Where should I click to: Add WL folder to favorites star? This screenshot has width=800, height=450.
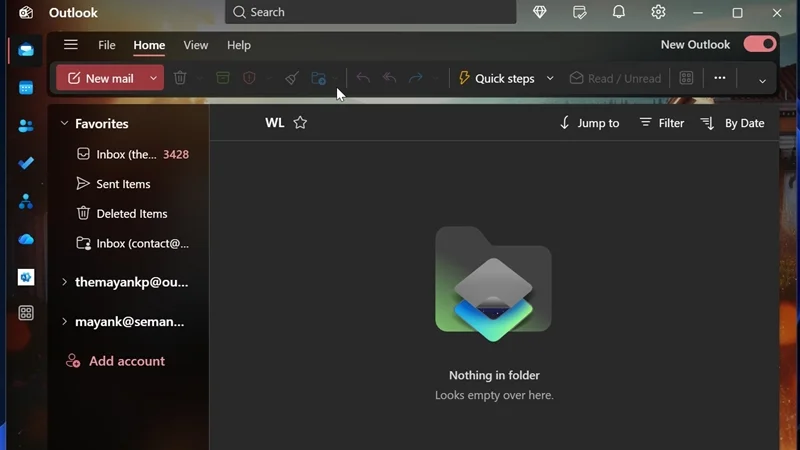click(300, 123)
